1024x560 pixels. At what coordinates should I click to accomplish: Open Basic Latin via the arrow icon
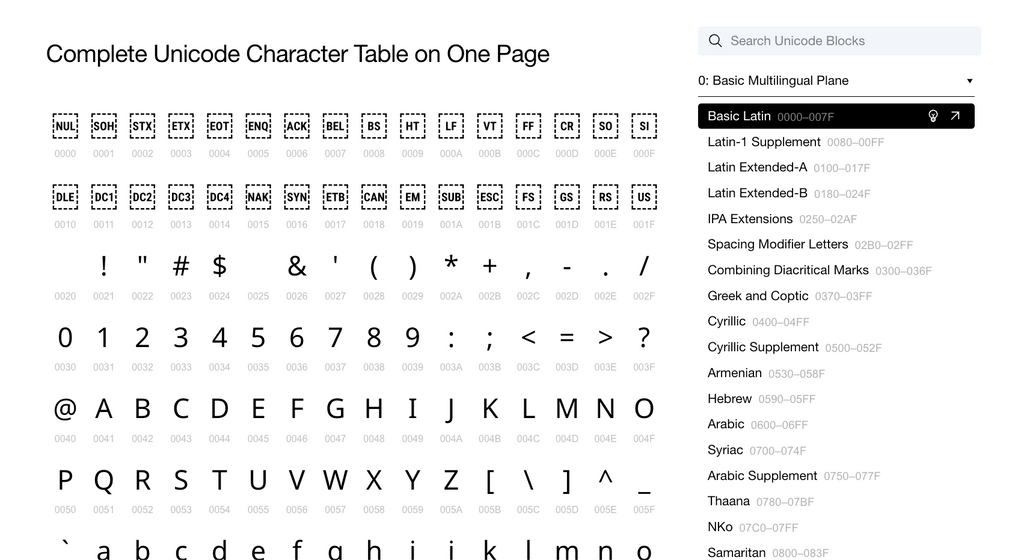(955, 116)
